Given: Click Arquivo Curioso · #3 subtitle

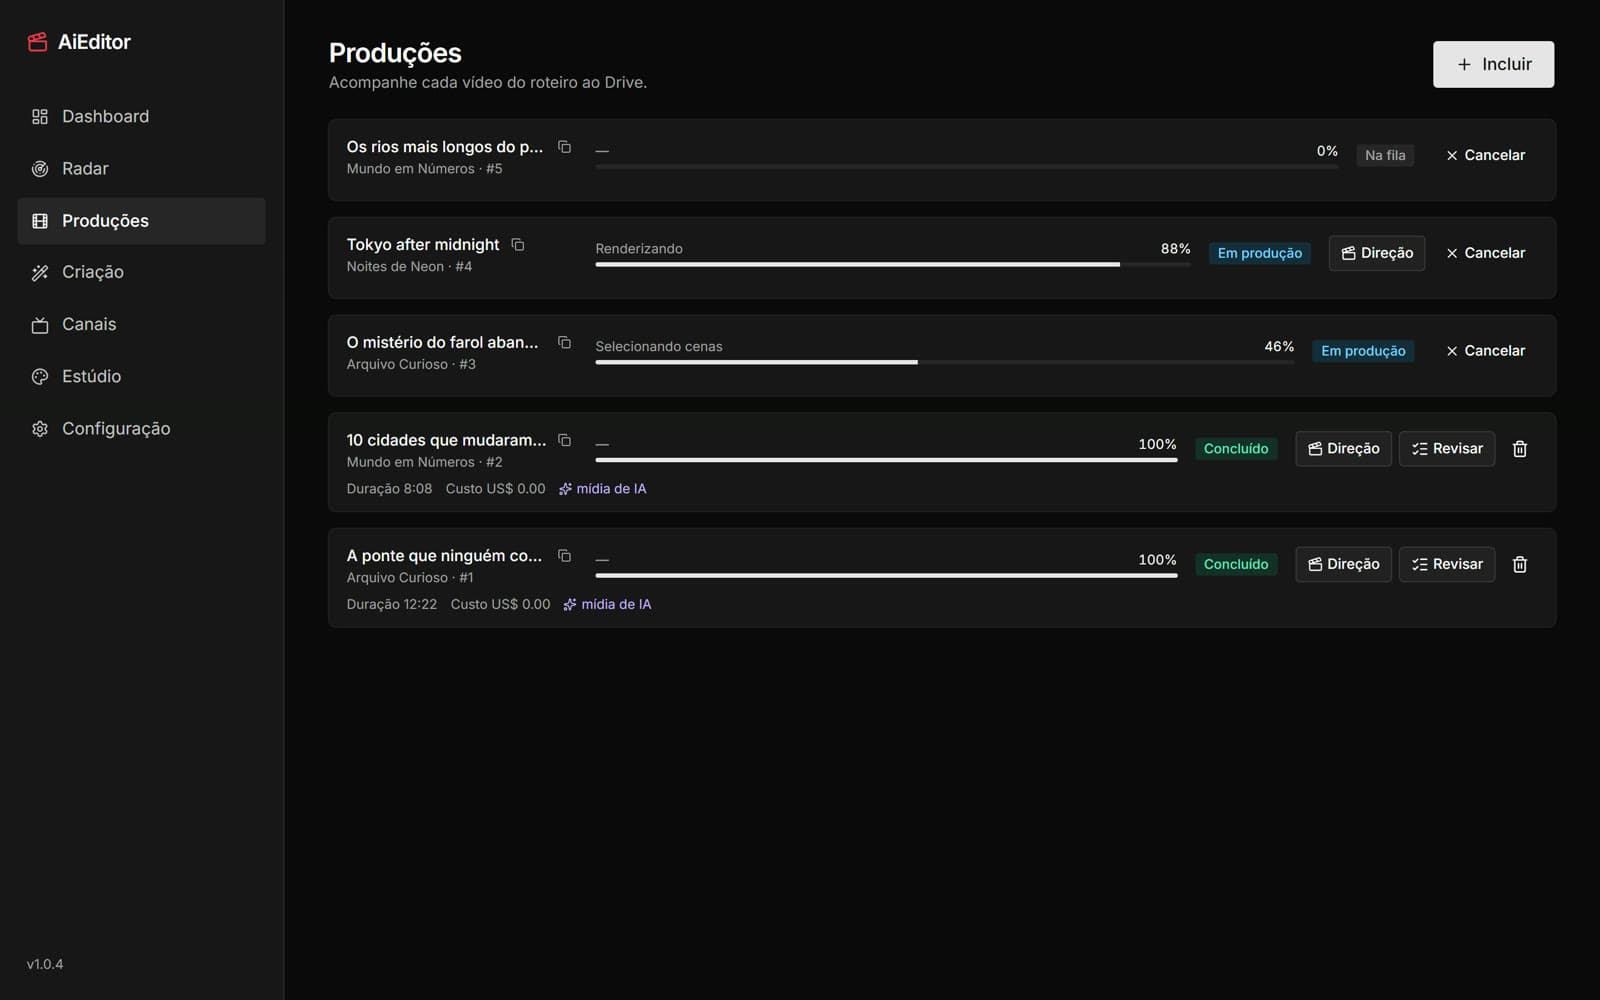Looking at the screenshot, I should tap(411, 364).
